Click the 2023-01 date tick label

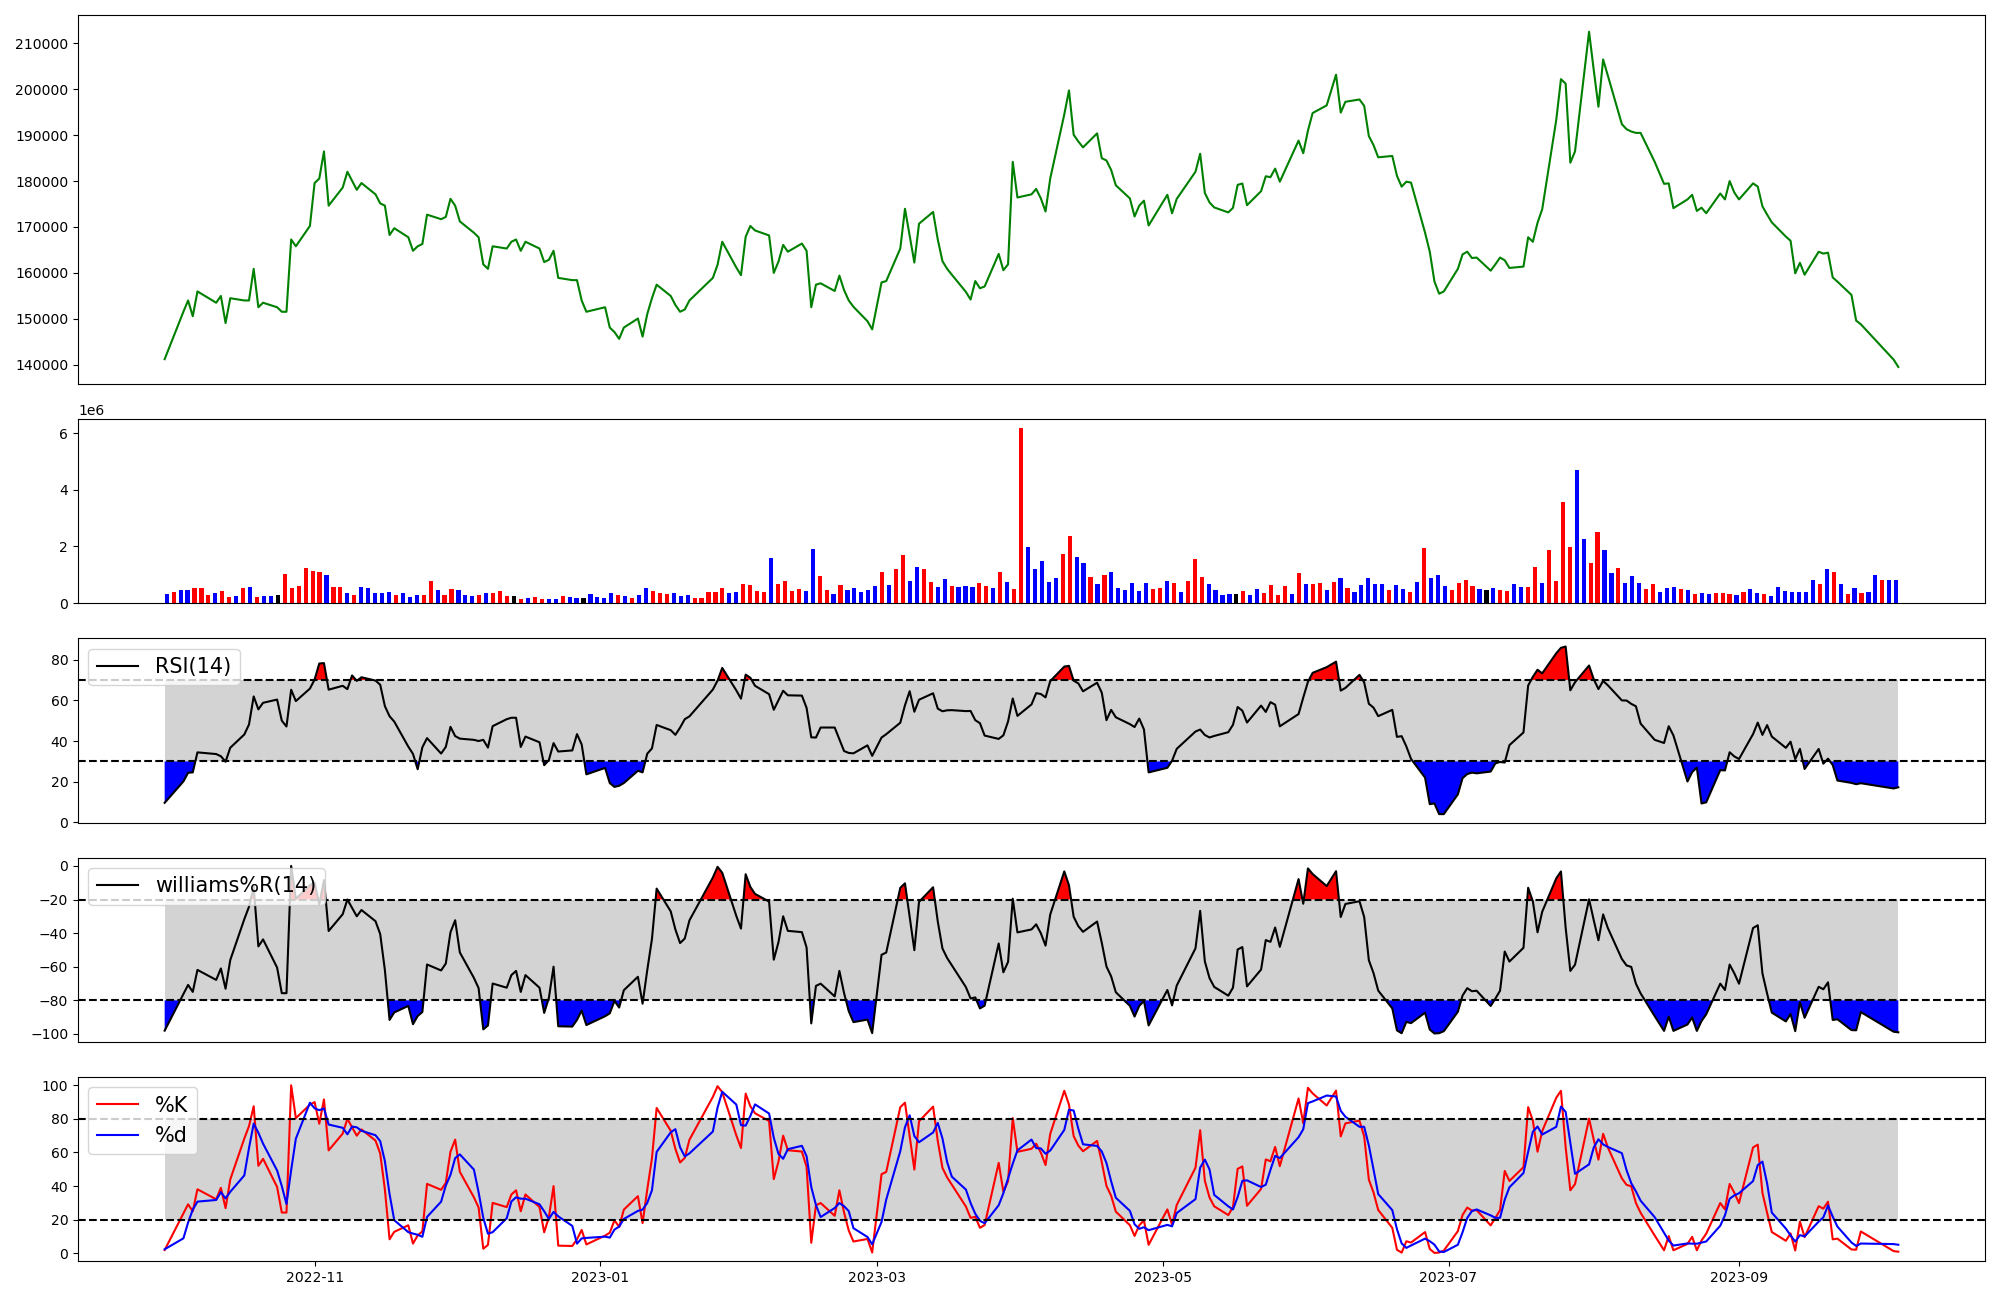point(600,1277)
